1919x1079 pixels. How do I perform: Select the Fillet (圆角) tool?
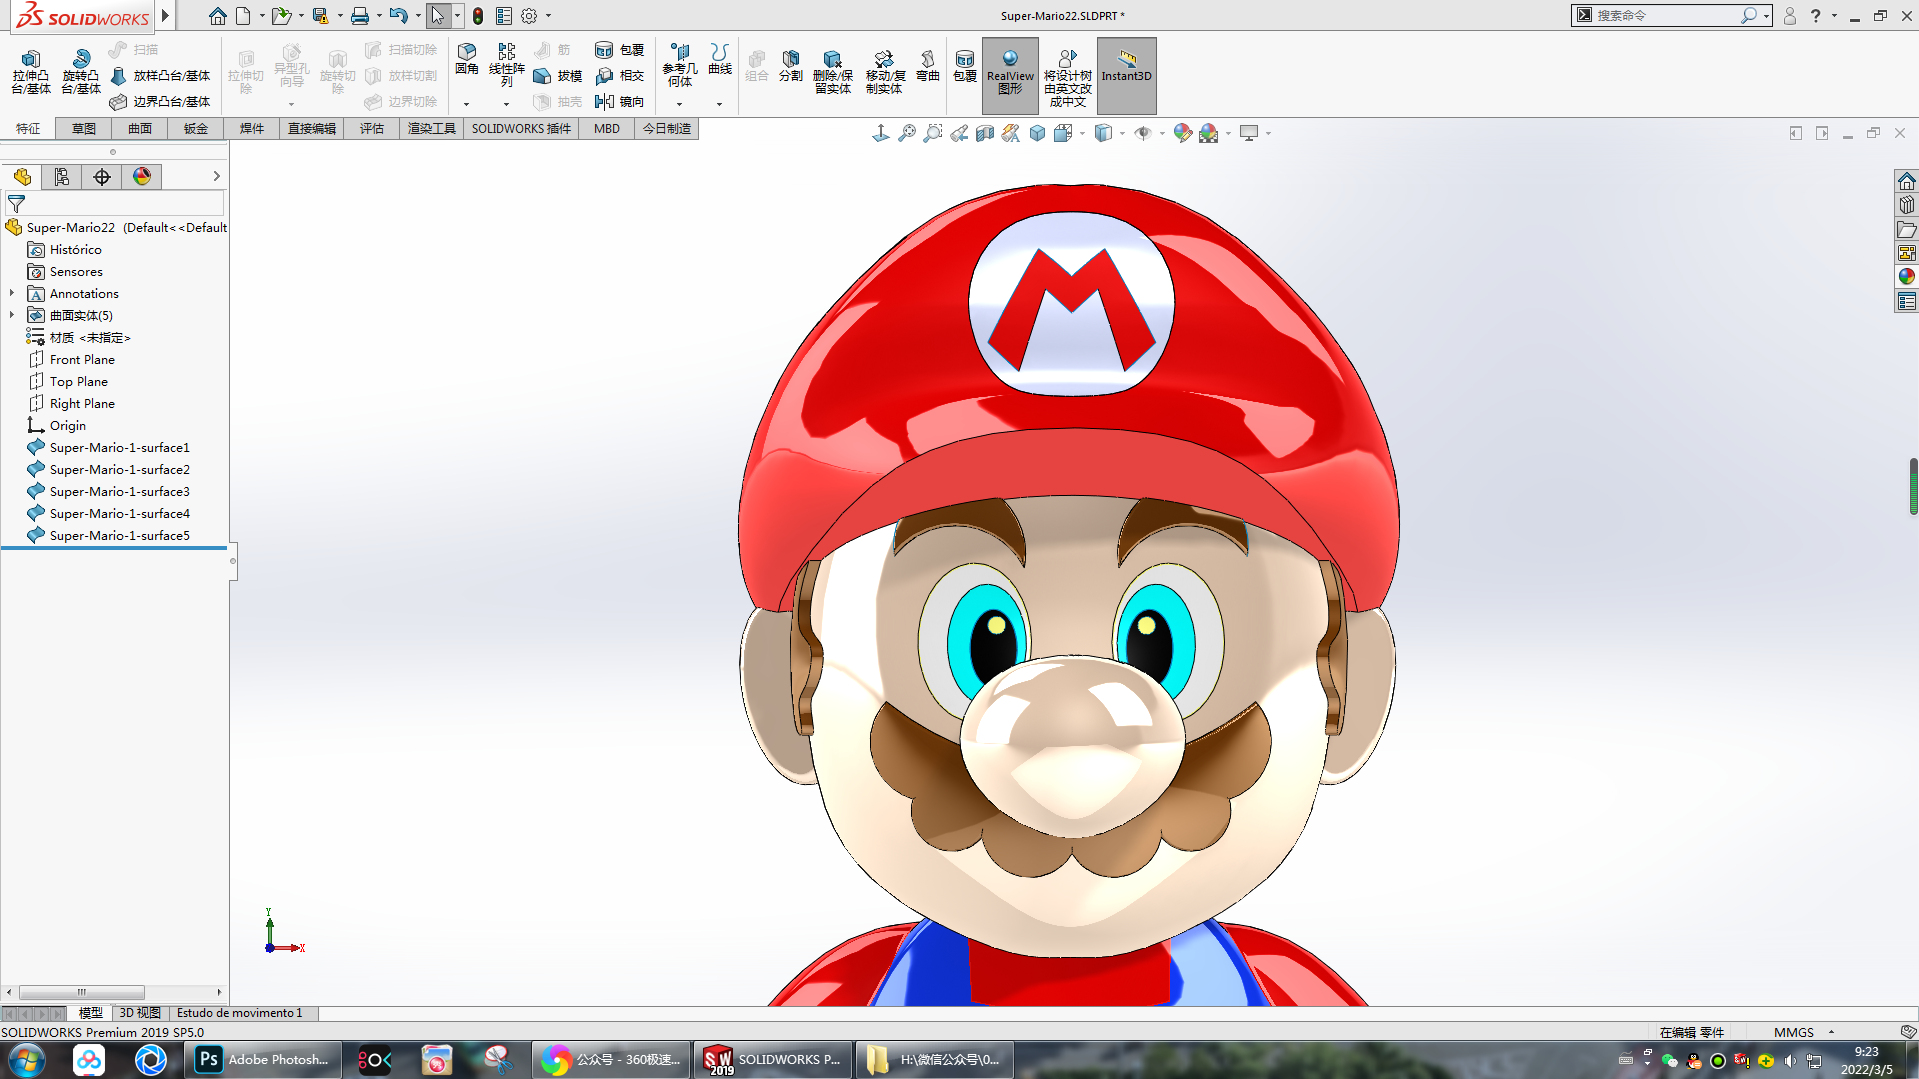pyautogui.click(x=467, y=60)
